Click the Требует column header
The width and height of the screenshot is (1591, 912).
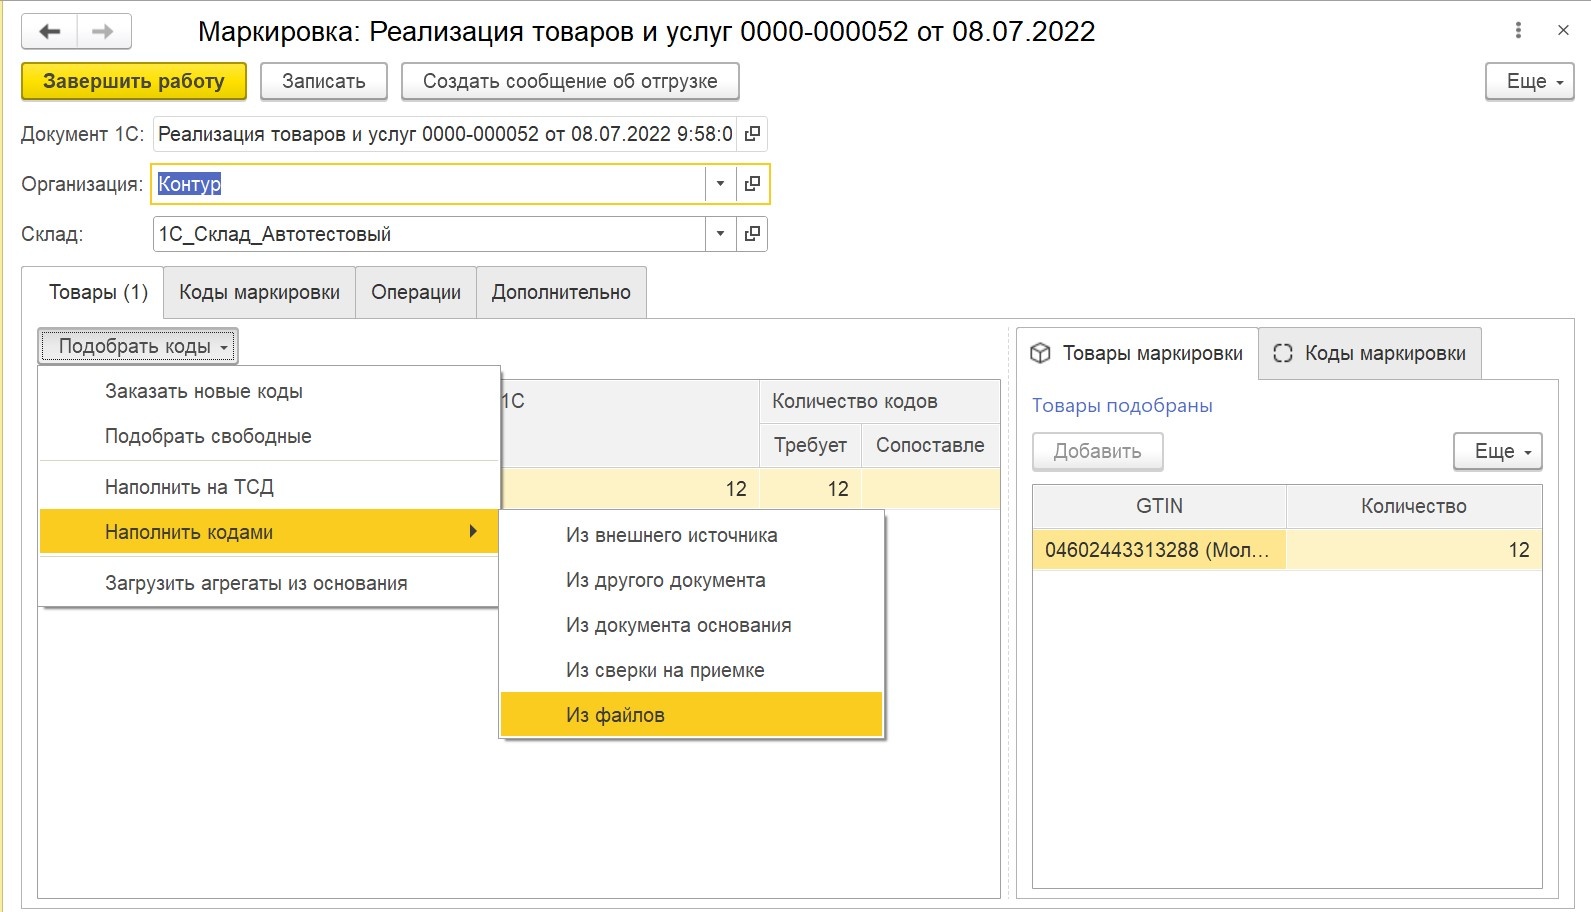point(810,445)
